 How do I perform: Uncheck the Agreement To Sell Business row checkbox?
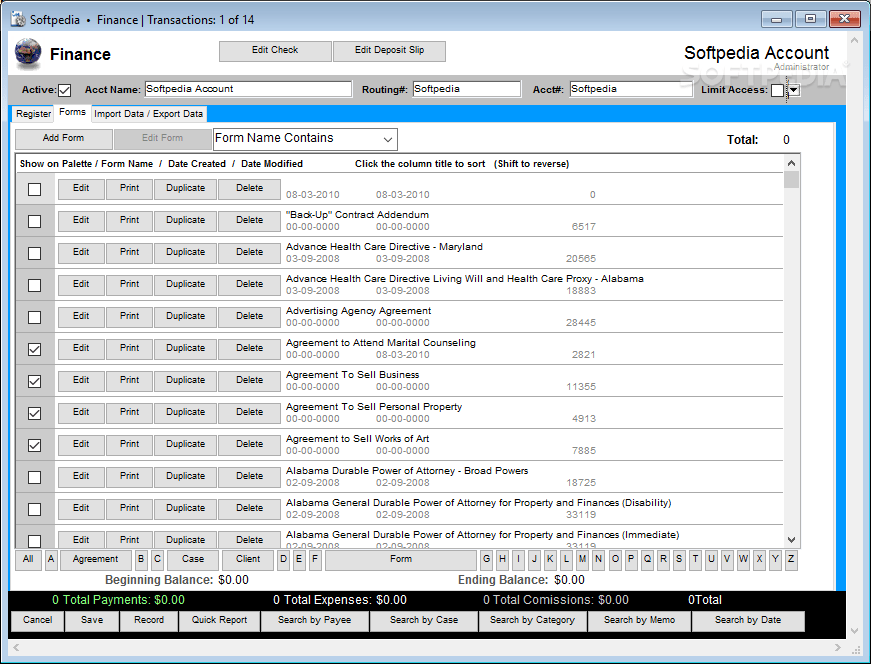pos(34,380)
